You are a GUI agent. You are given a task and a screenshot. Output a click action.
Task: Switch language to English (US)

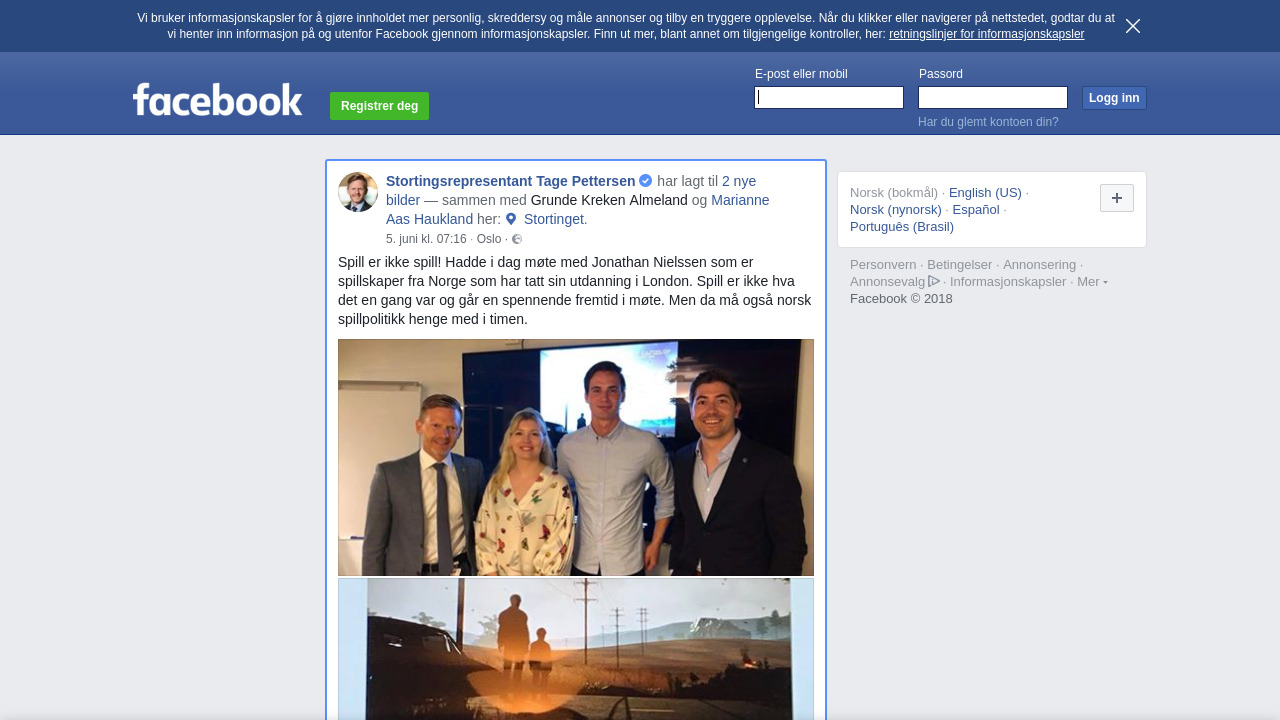coord(985,192)
